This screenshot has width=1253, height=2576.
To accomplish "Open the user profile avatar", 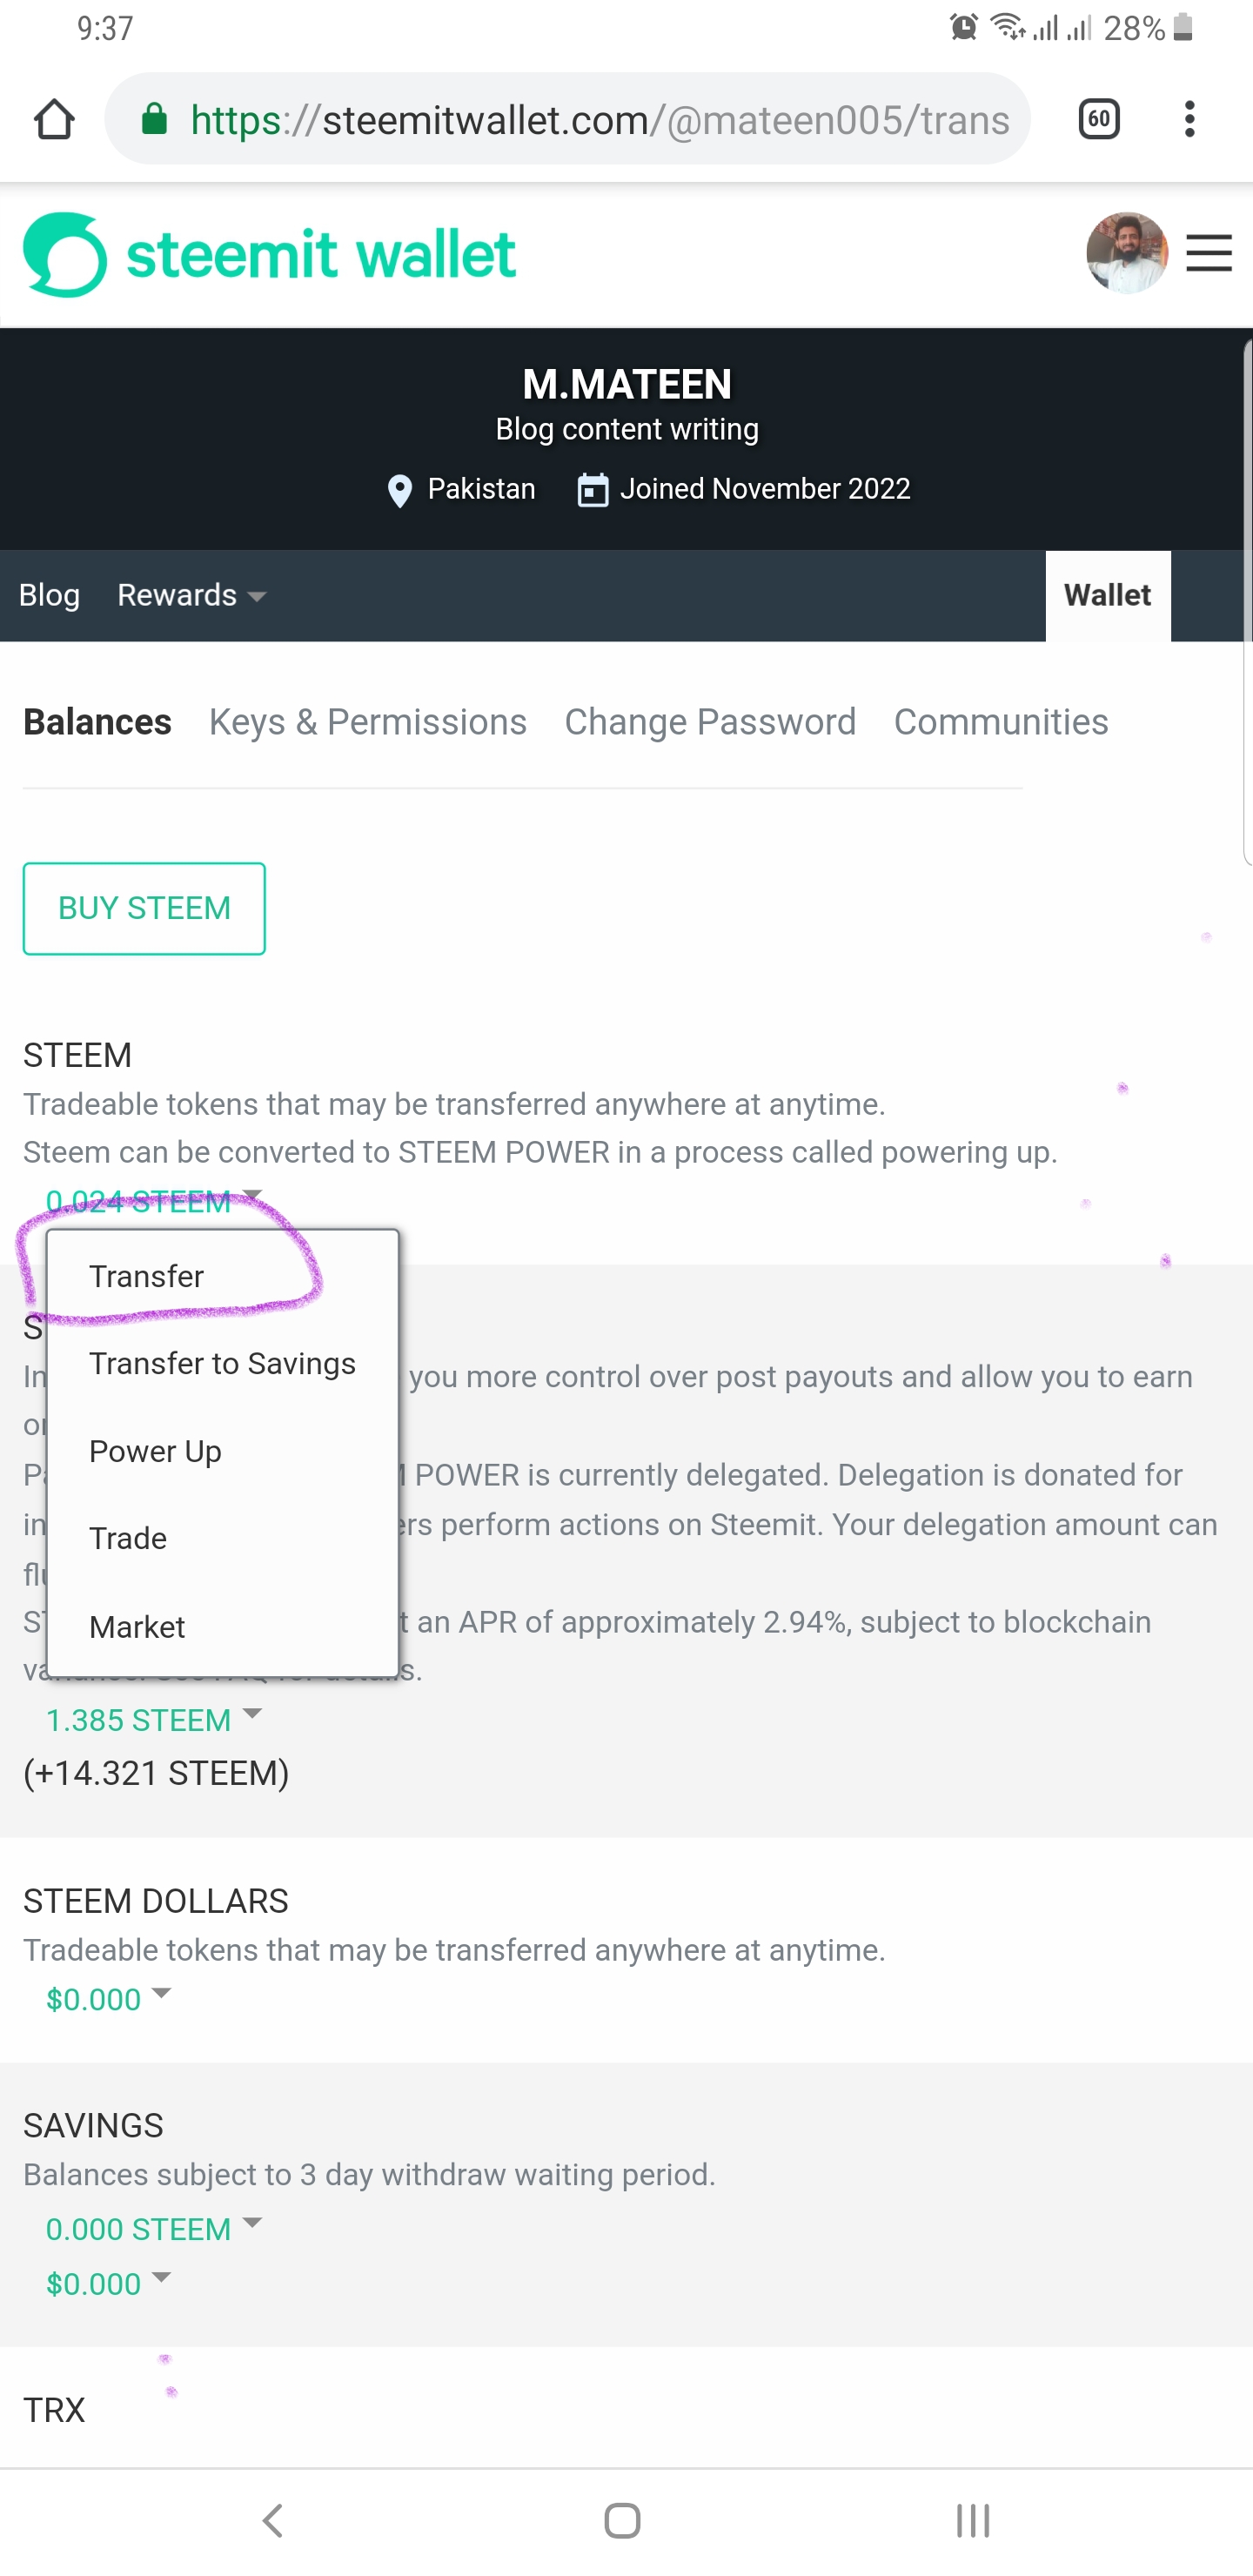I will [x=1126, y=253].
